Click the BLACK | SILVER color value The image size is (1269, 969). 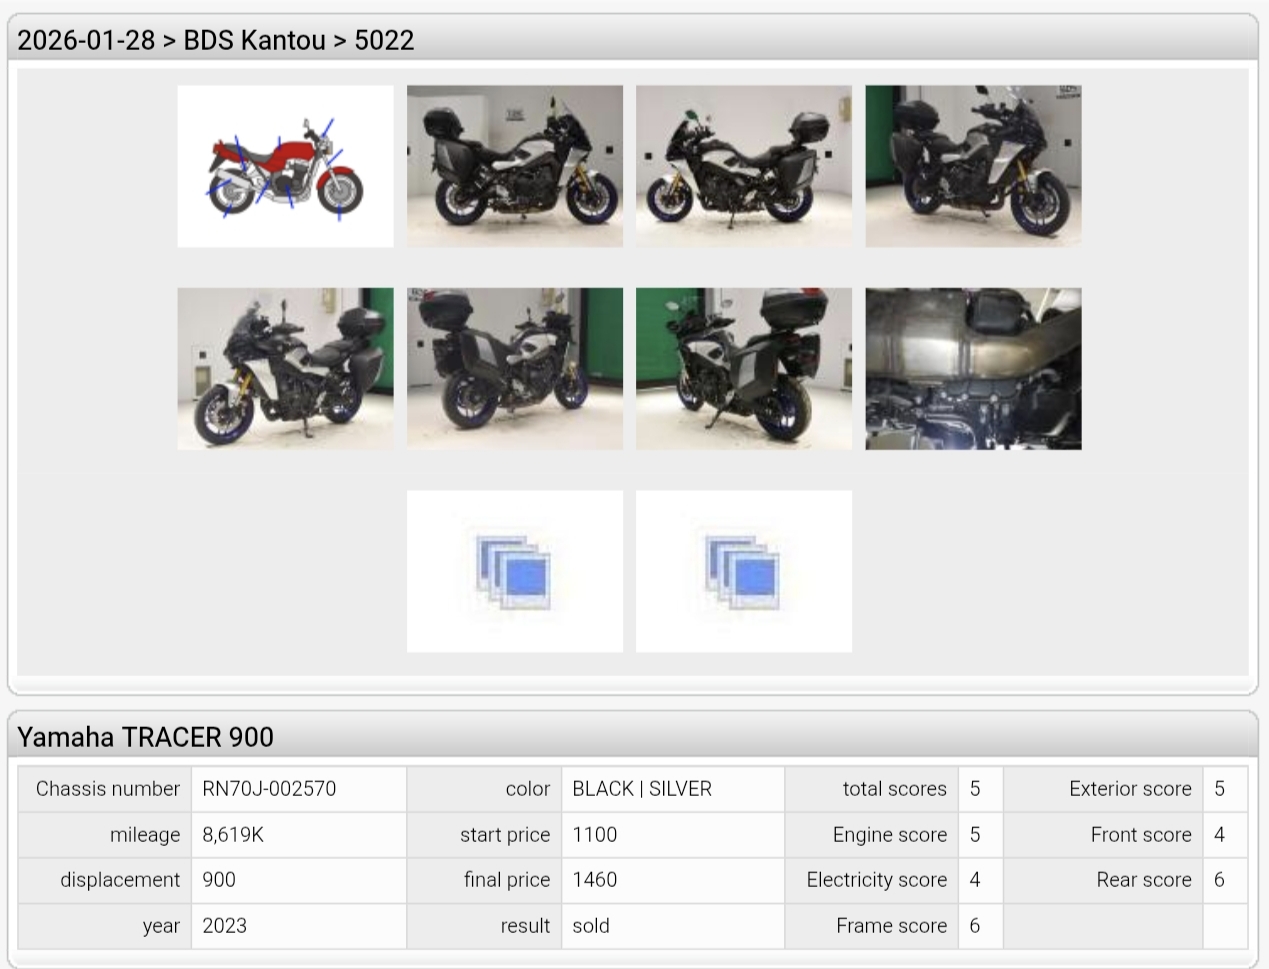(x=642, y=789)
